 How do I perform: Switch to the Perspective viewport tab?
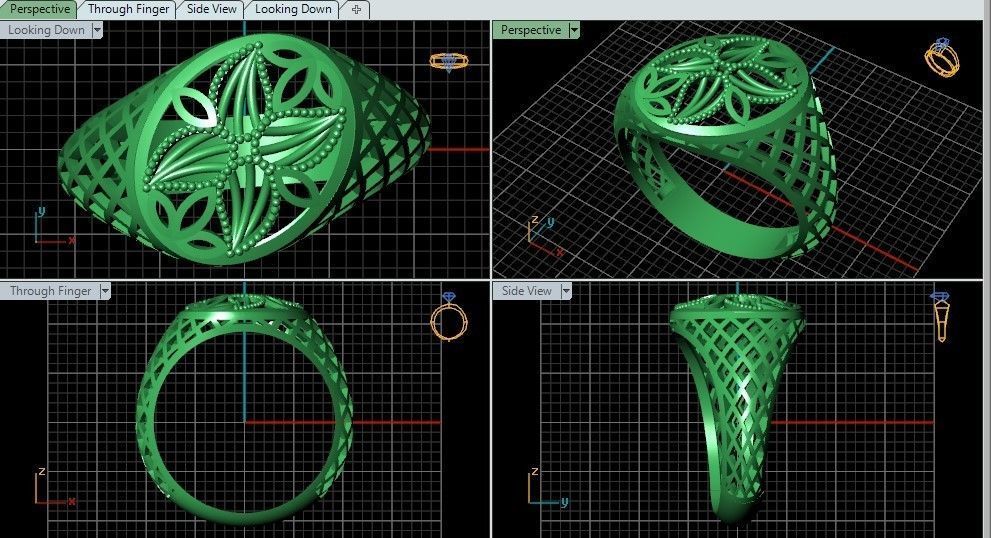tap(39, 9)
